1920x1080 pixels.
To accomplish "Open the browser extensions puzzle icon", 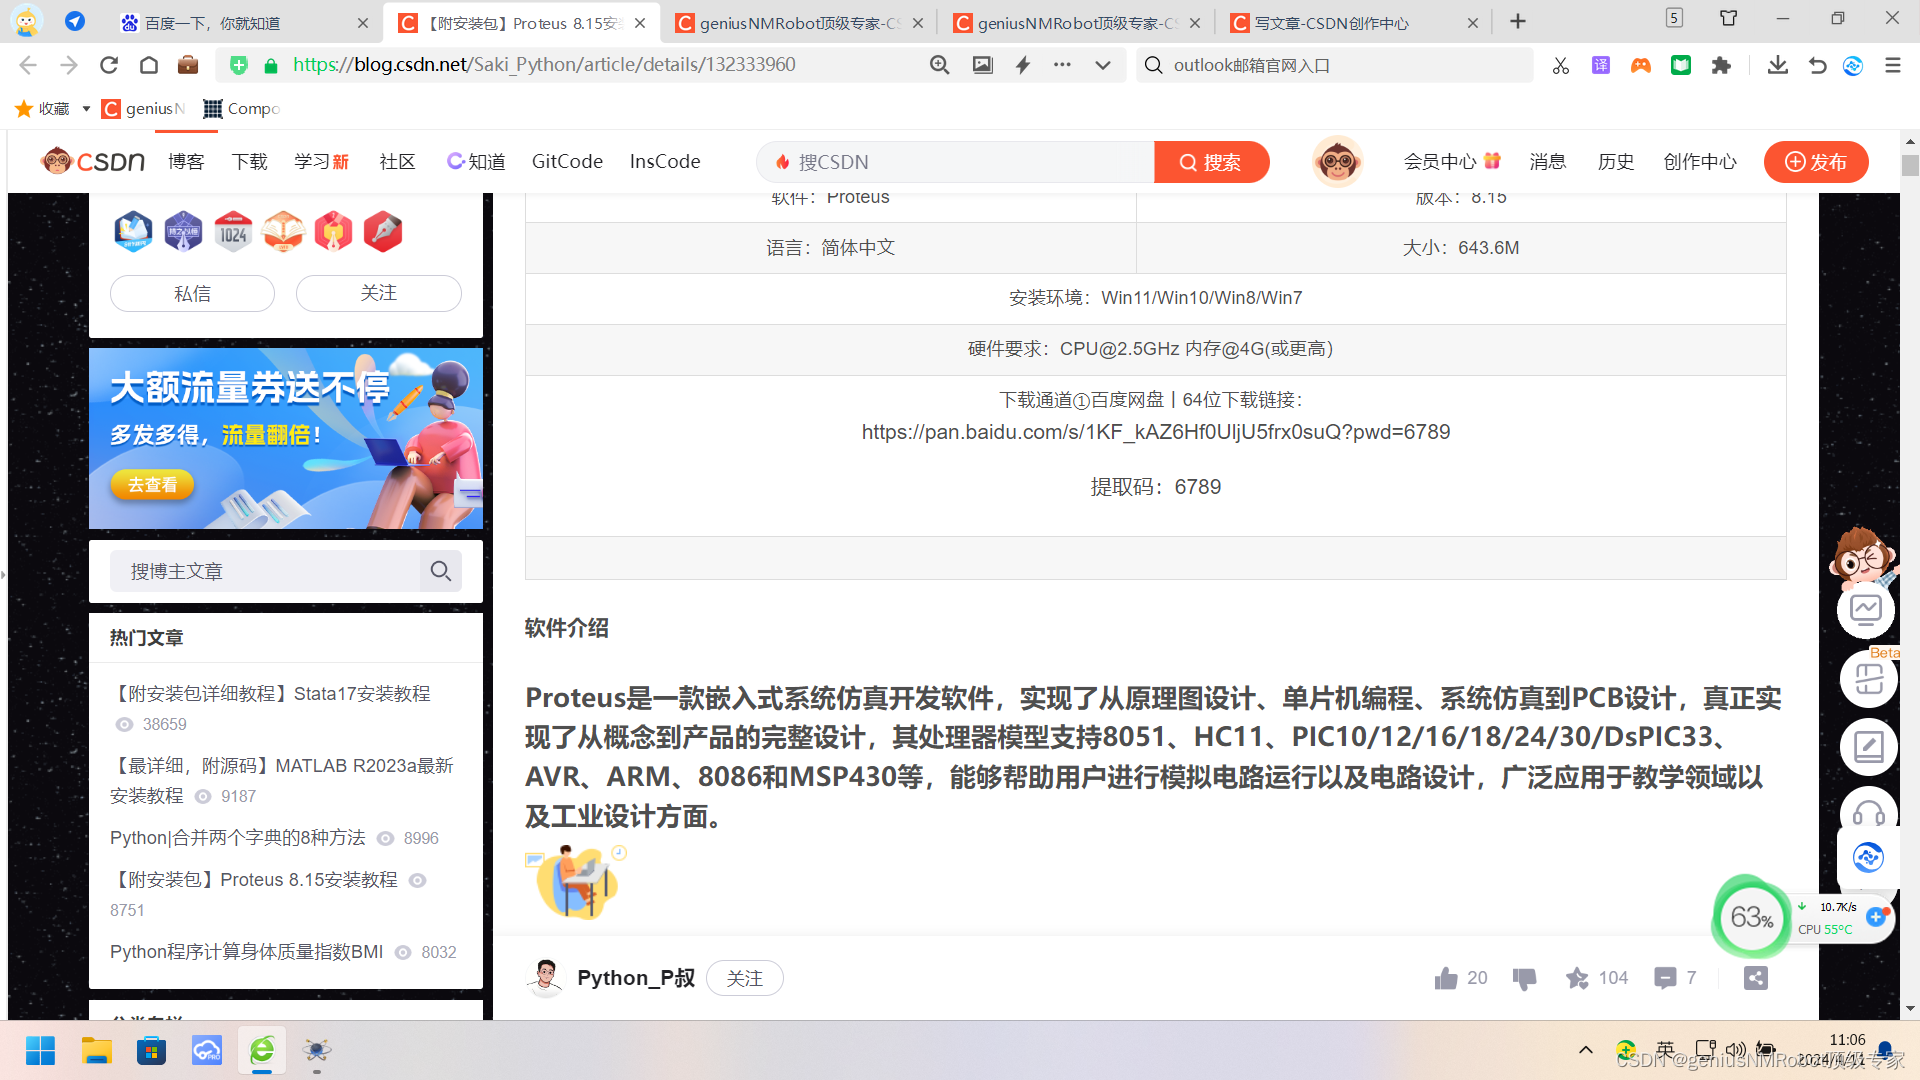I will pyautogui.click(x=1721, y=66).
